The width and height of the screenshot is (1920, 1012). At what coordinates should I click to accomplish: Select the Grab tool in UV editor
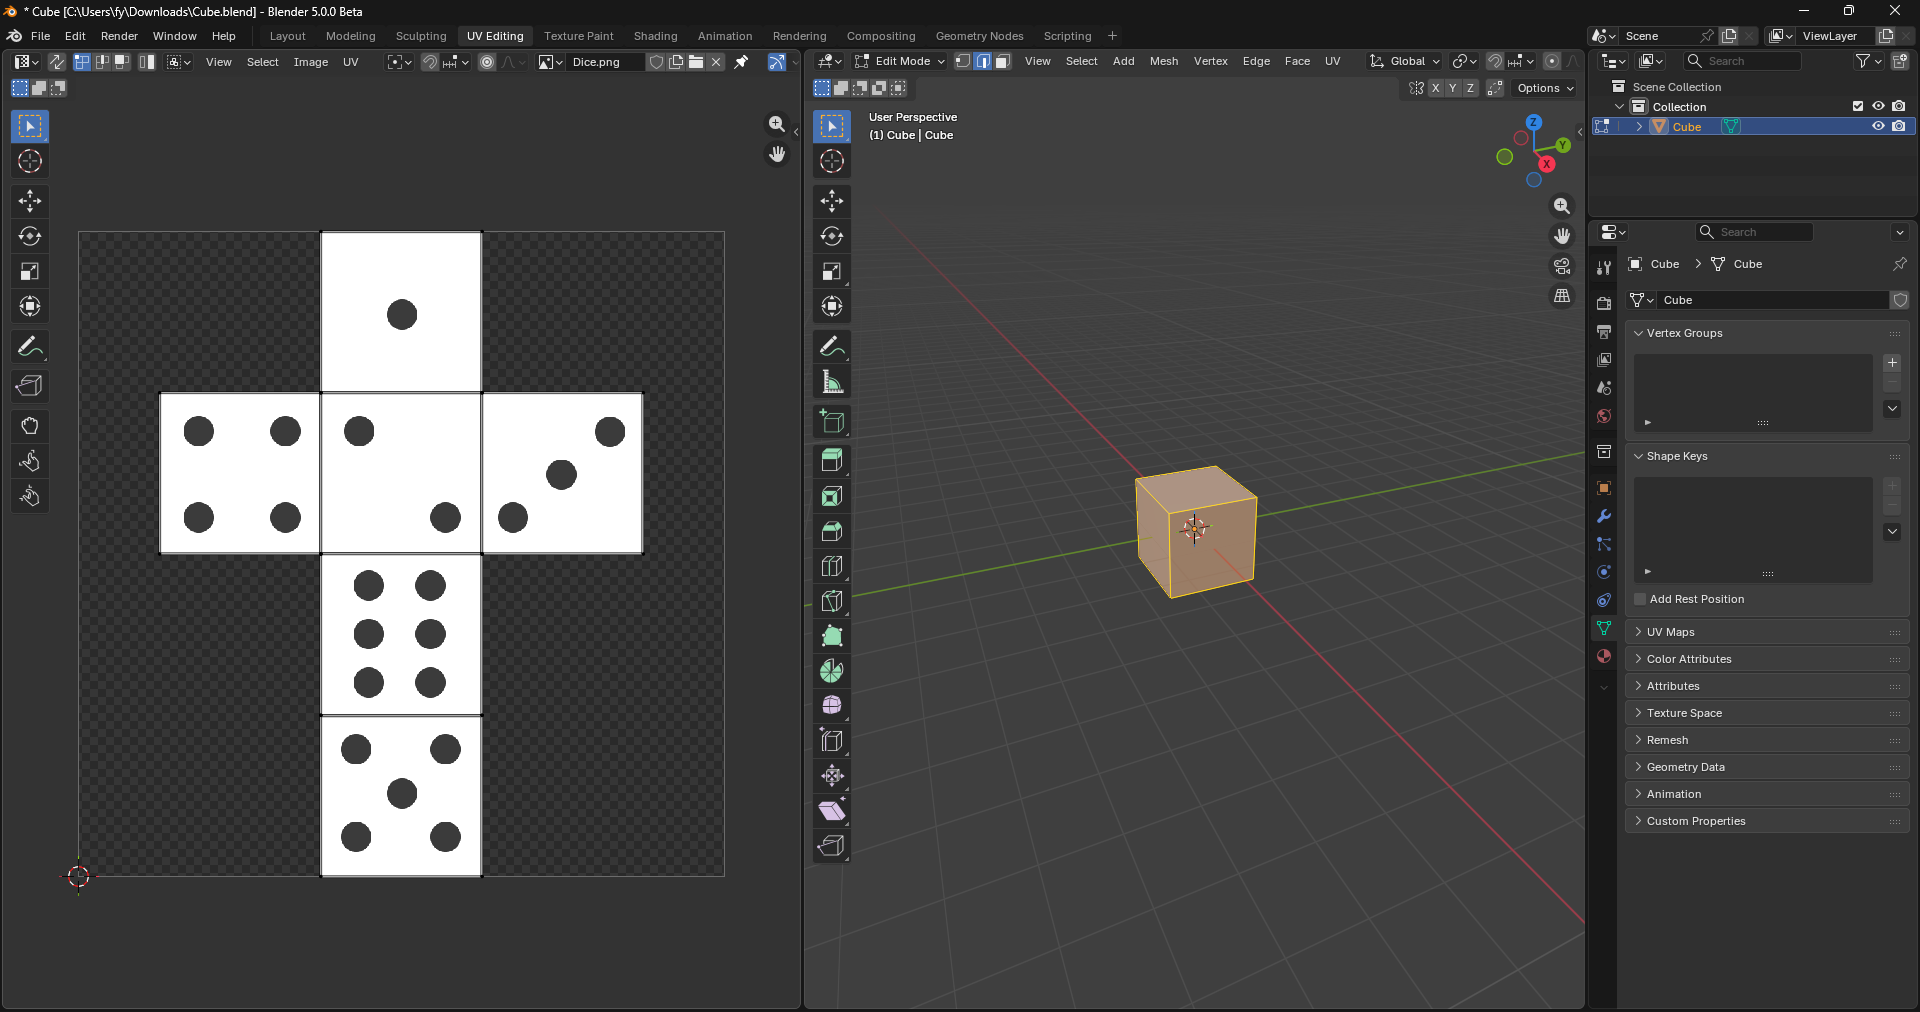click(30, 426)
